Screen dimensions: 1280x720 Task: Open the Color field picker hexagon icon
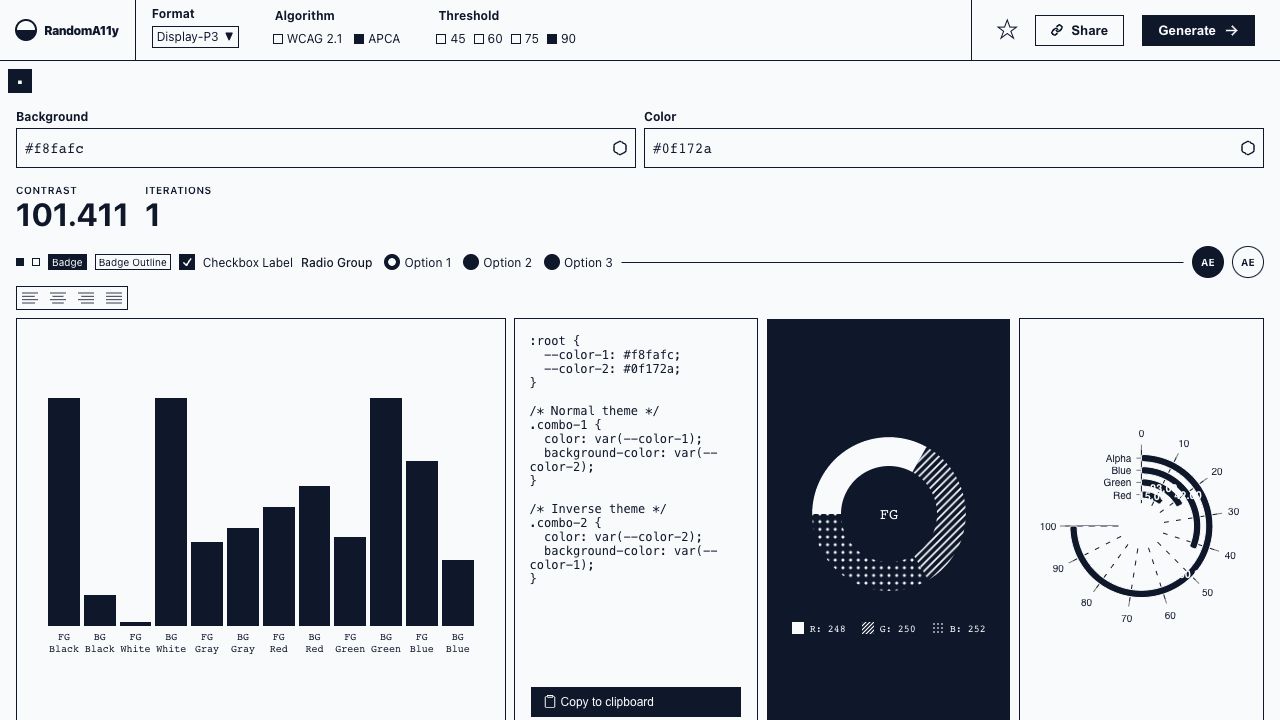tap(1247, 148)
